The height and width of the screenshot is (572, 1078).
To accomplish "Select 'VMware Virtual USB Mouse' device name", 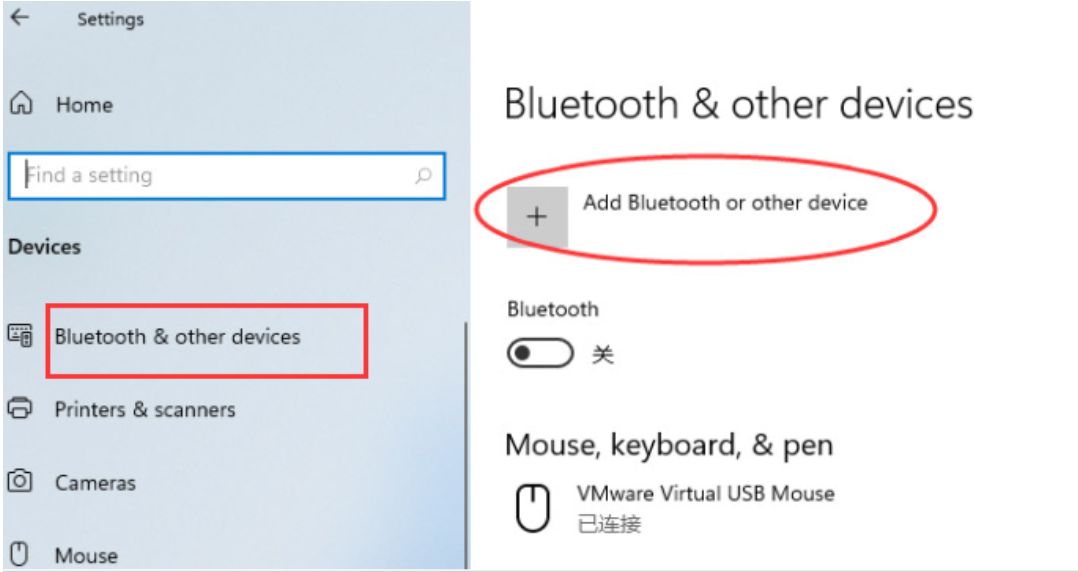I will click(x=705, y=493).
